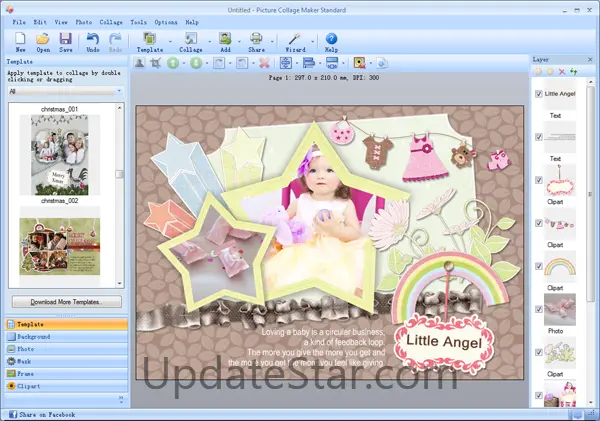
Task: Toggle the rainbow clipart layer checkbox
Action: 539,266
